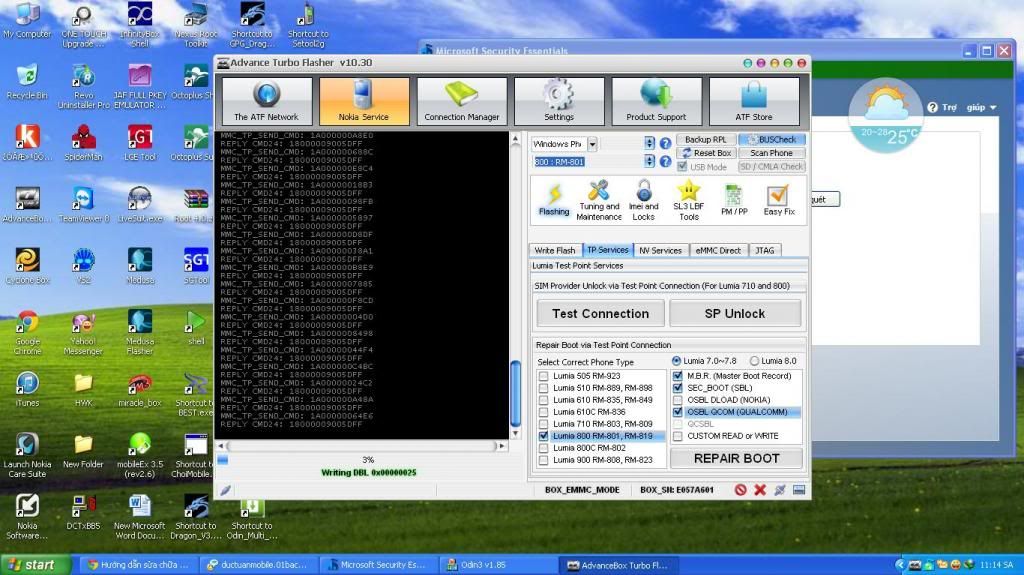
Task: Uncheck M.B.R. (Master Boot Record)
Action: point(677,376)
